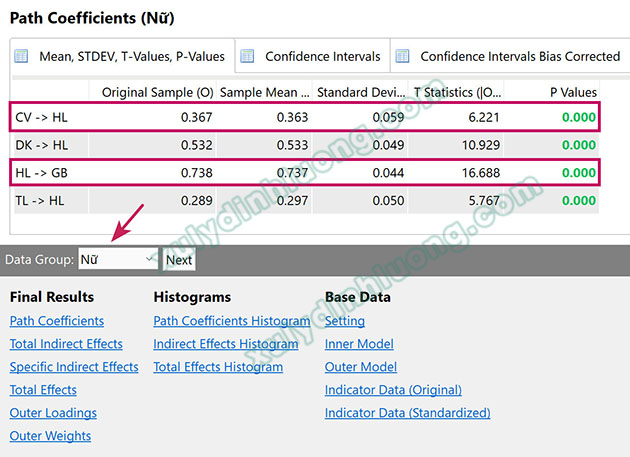This screenshot has height=457, width=630.
Task: Open the Data Group dropdown
Action: (118, 260)
